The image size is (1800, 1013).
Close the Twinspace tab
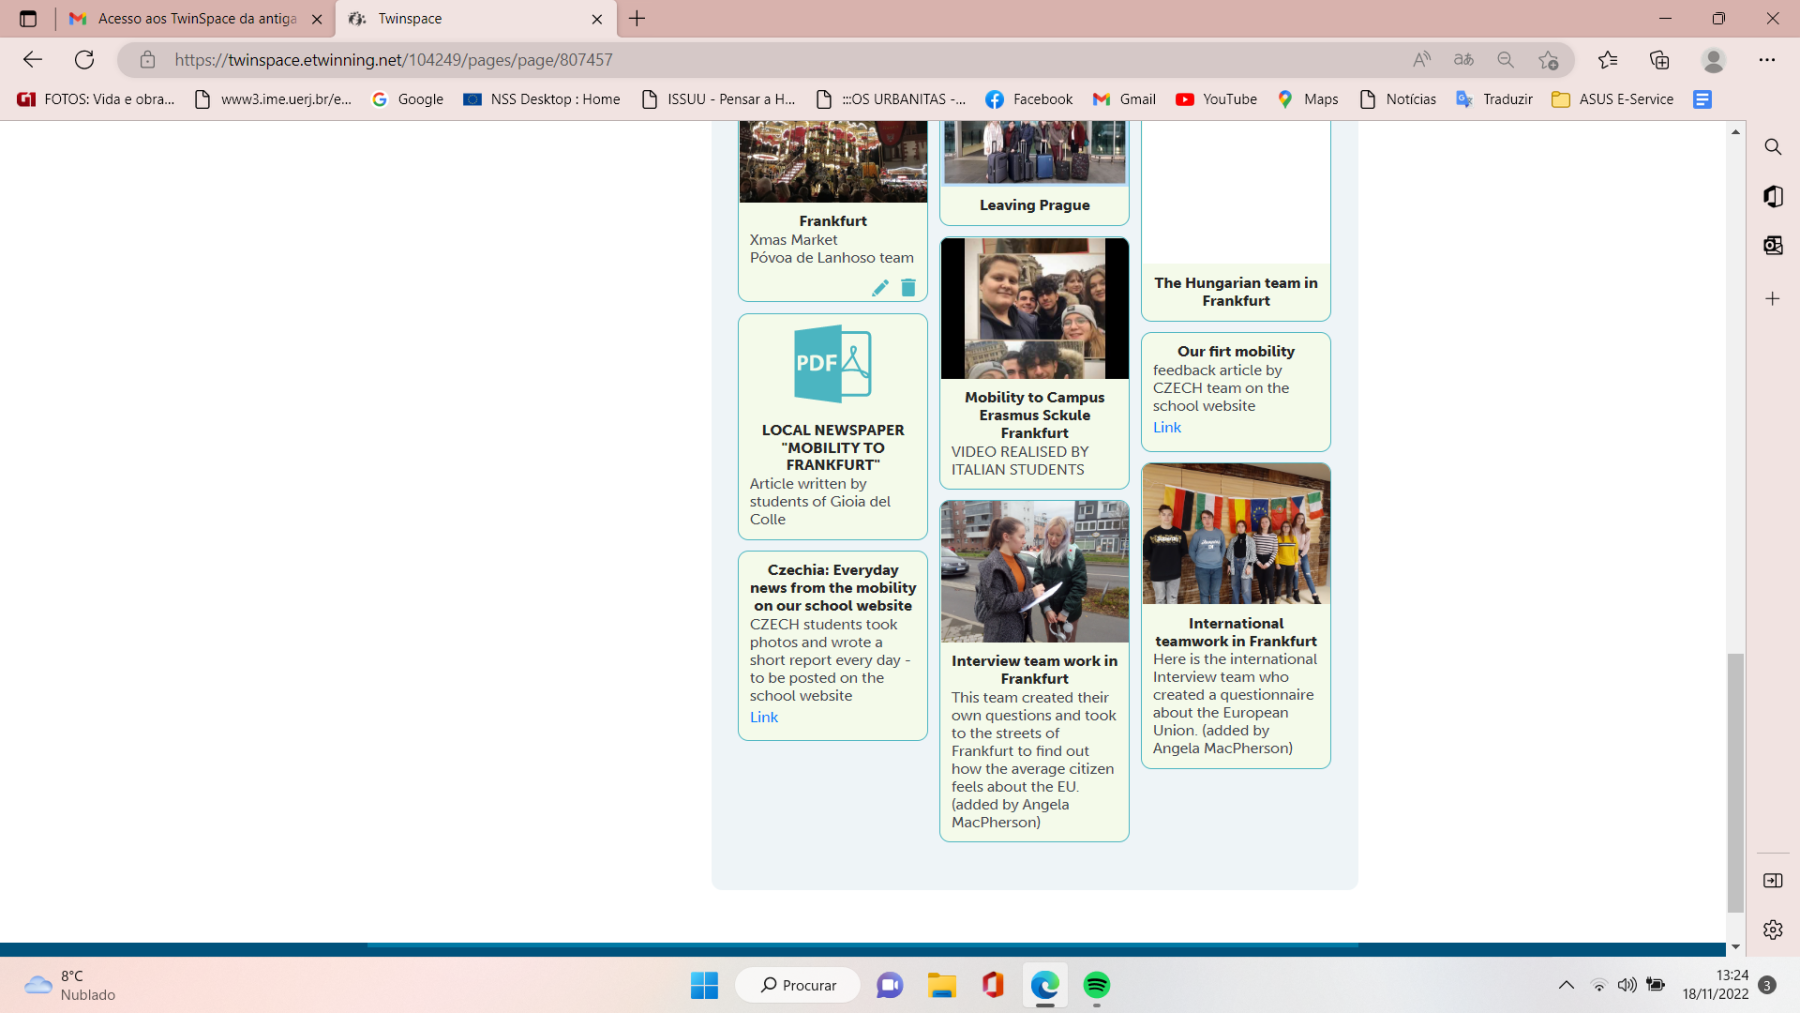[597, 18]
